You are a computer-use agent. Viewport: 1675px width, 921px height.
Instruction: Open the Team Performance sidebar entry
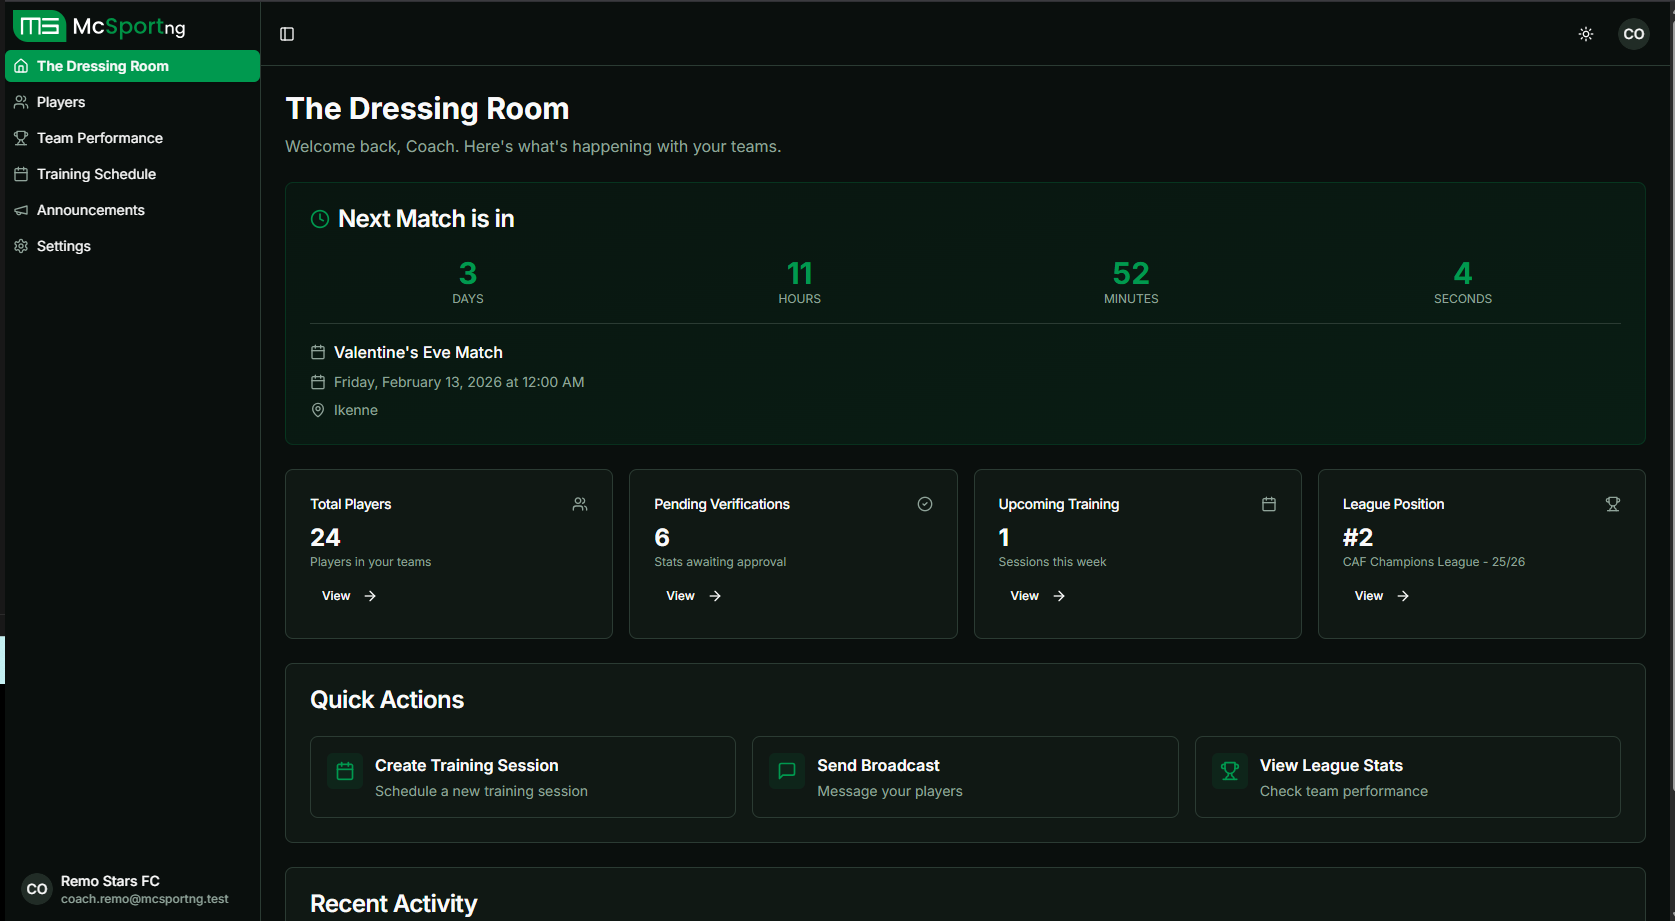(x=99, y=137)
